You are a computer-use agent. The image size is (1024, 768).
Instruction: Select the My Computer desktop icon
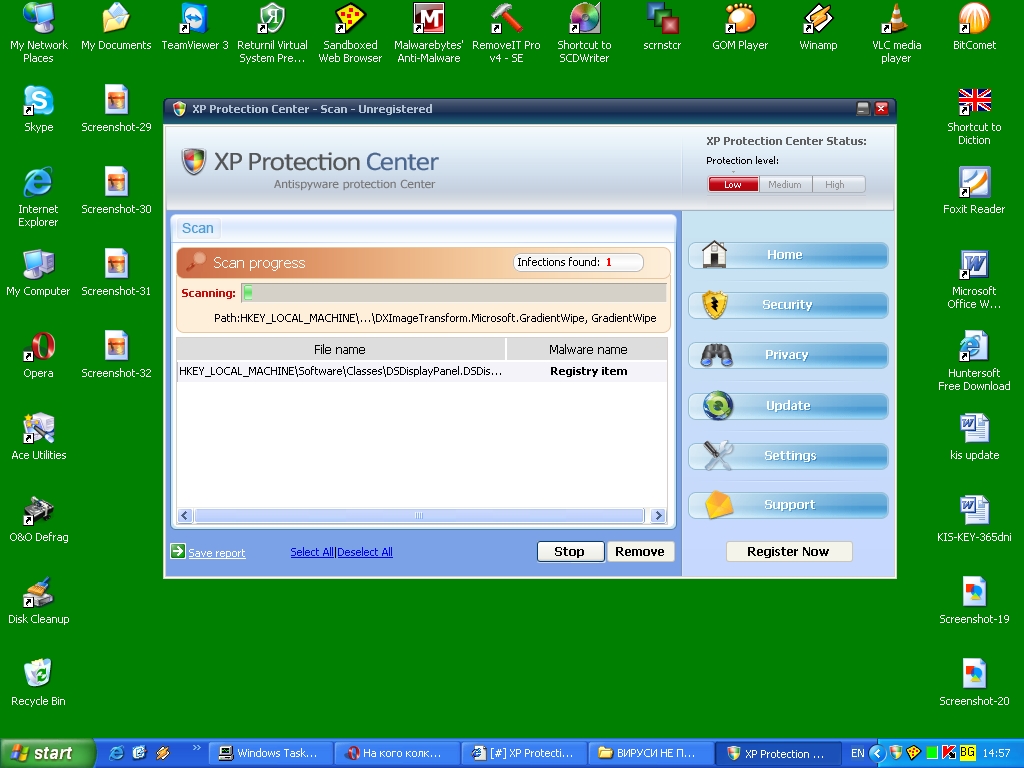38,273
